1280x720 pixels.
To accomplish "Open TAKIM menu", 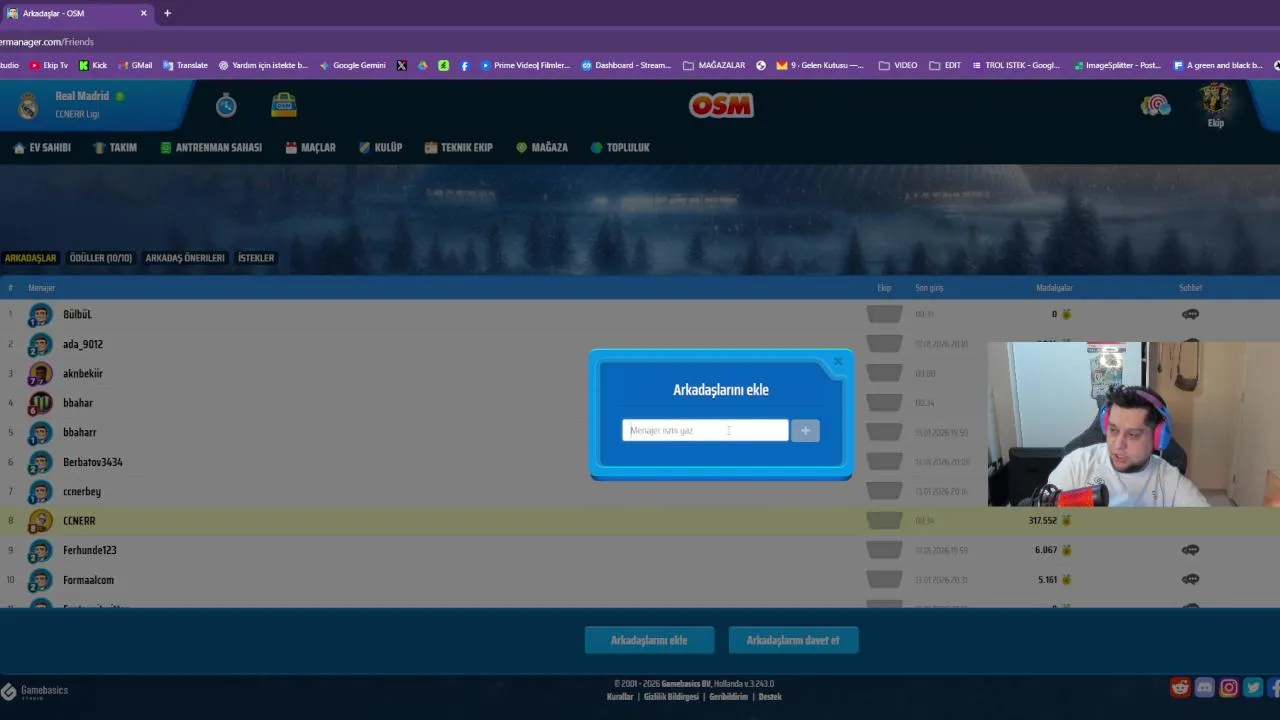I will pos(115,147).
